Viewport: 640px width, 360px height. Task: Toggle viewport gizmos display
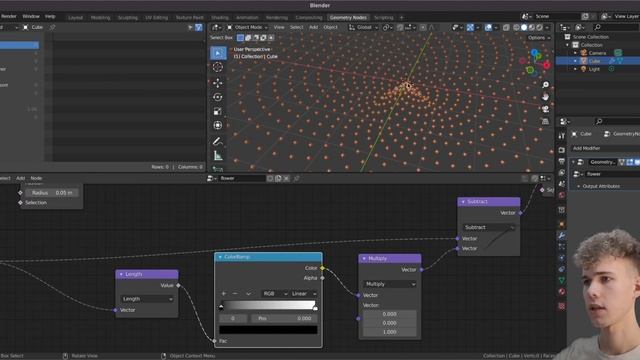[x=470, y=27]
